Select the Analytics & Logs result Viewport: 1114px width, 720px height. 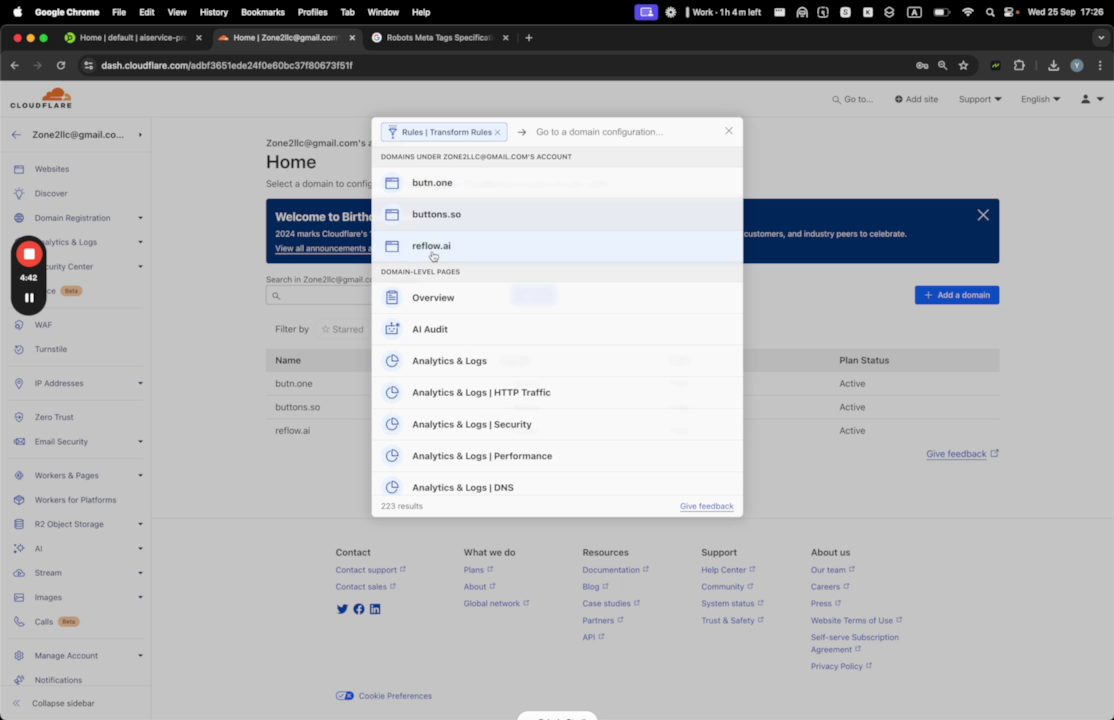[557, 361]
